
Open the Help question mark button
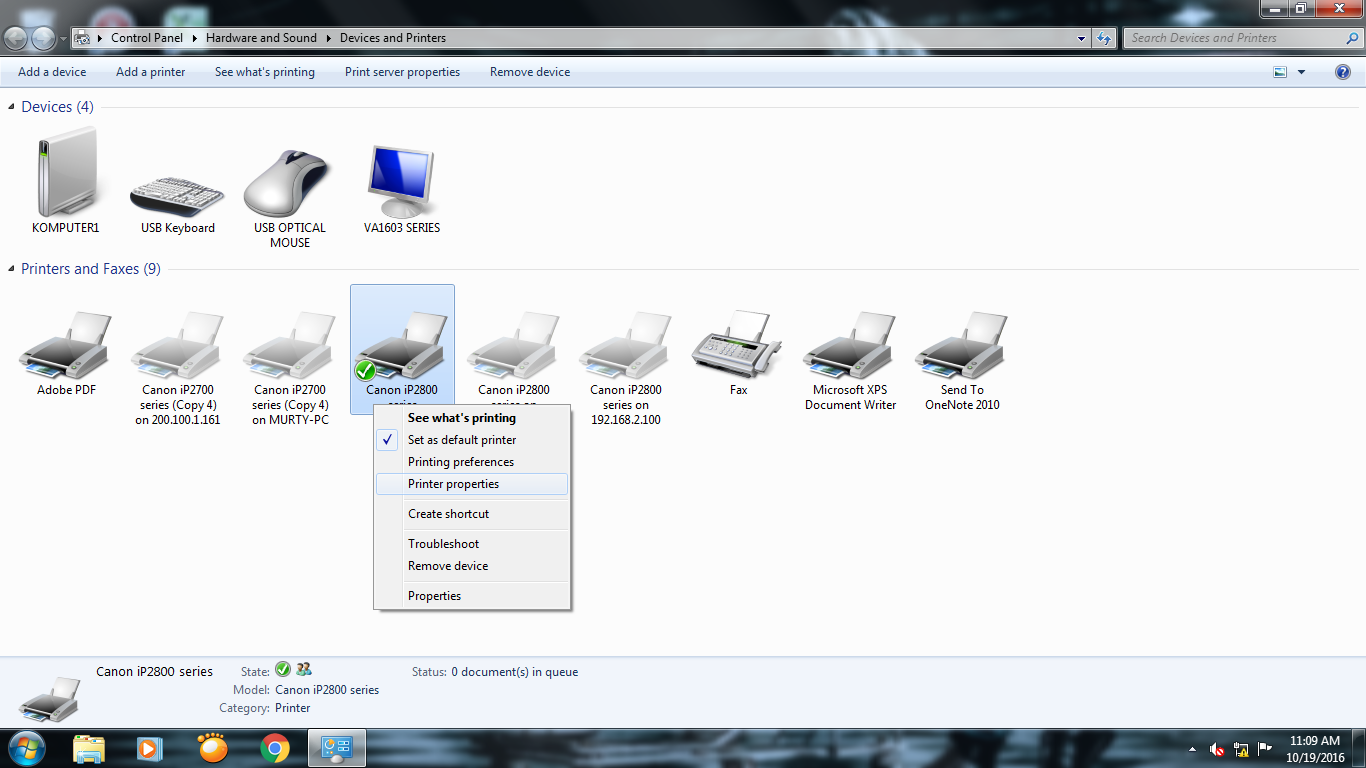(x=1342, y=71)
